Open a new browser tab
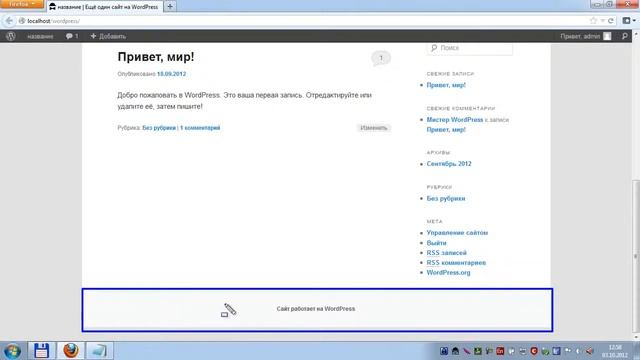The height and width of the screenshot is (360, 640). 170,7
